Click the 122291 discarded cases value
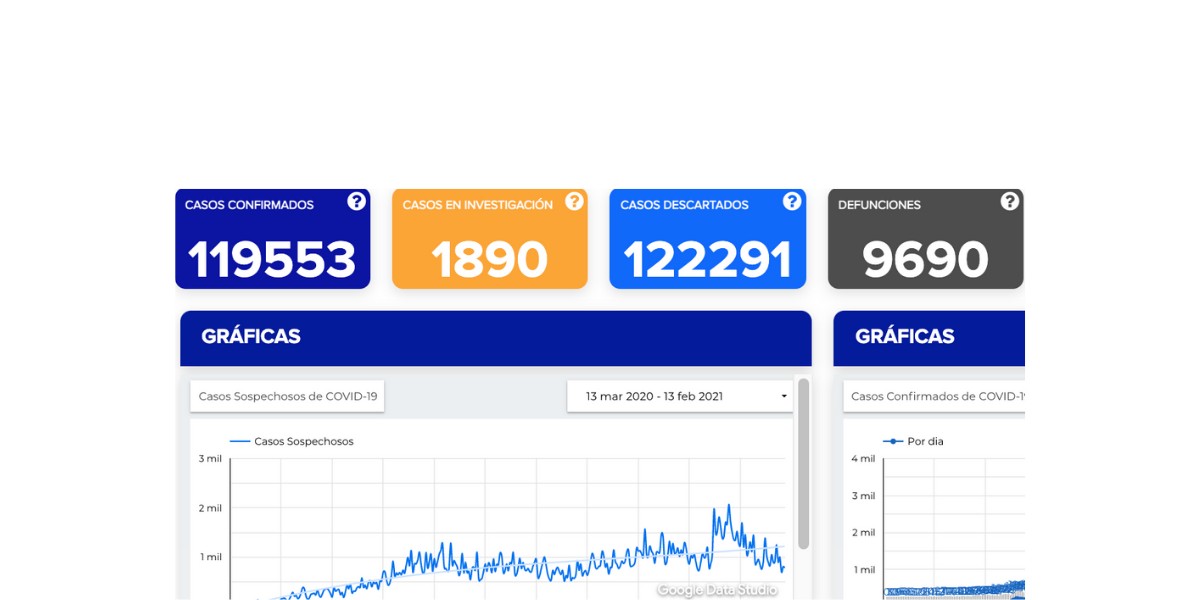Viewport: 1200px width, 600px height. [x=707, y=260]
